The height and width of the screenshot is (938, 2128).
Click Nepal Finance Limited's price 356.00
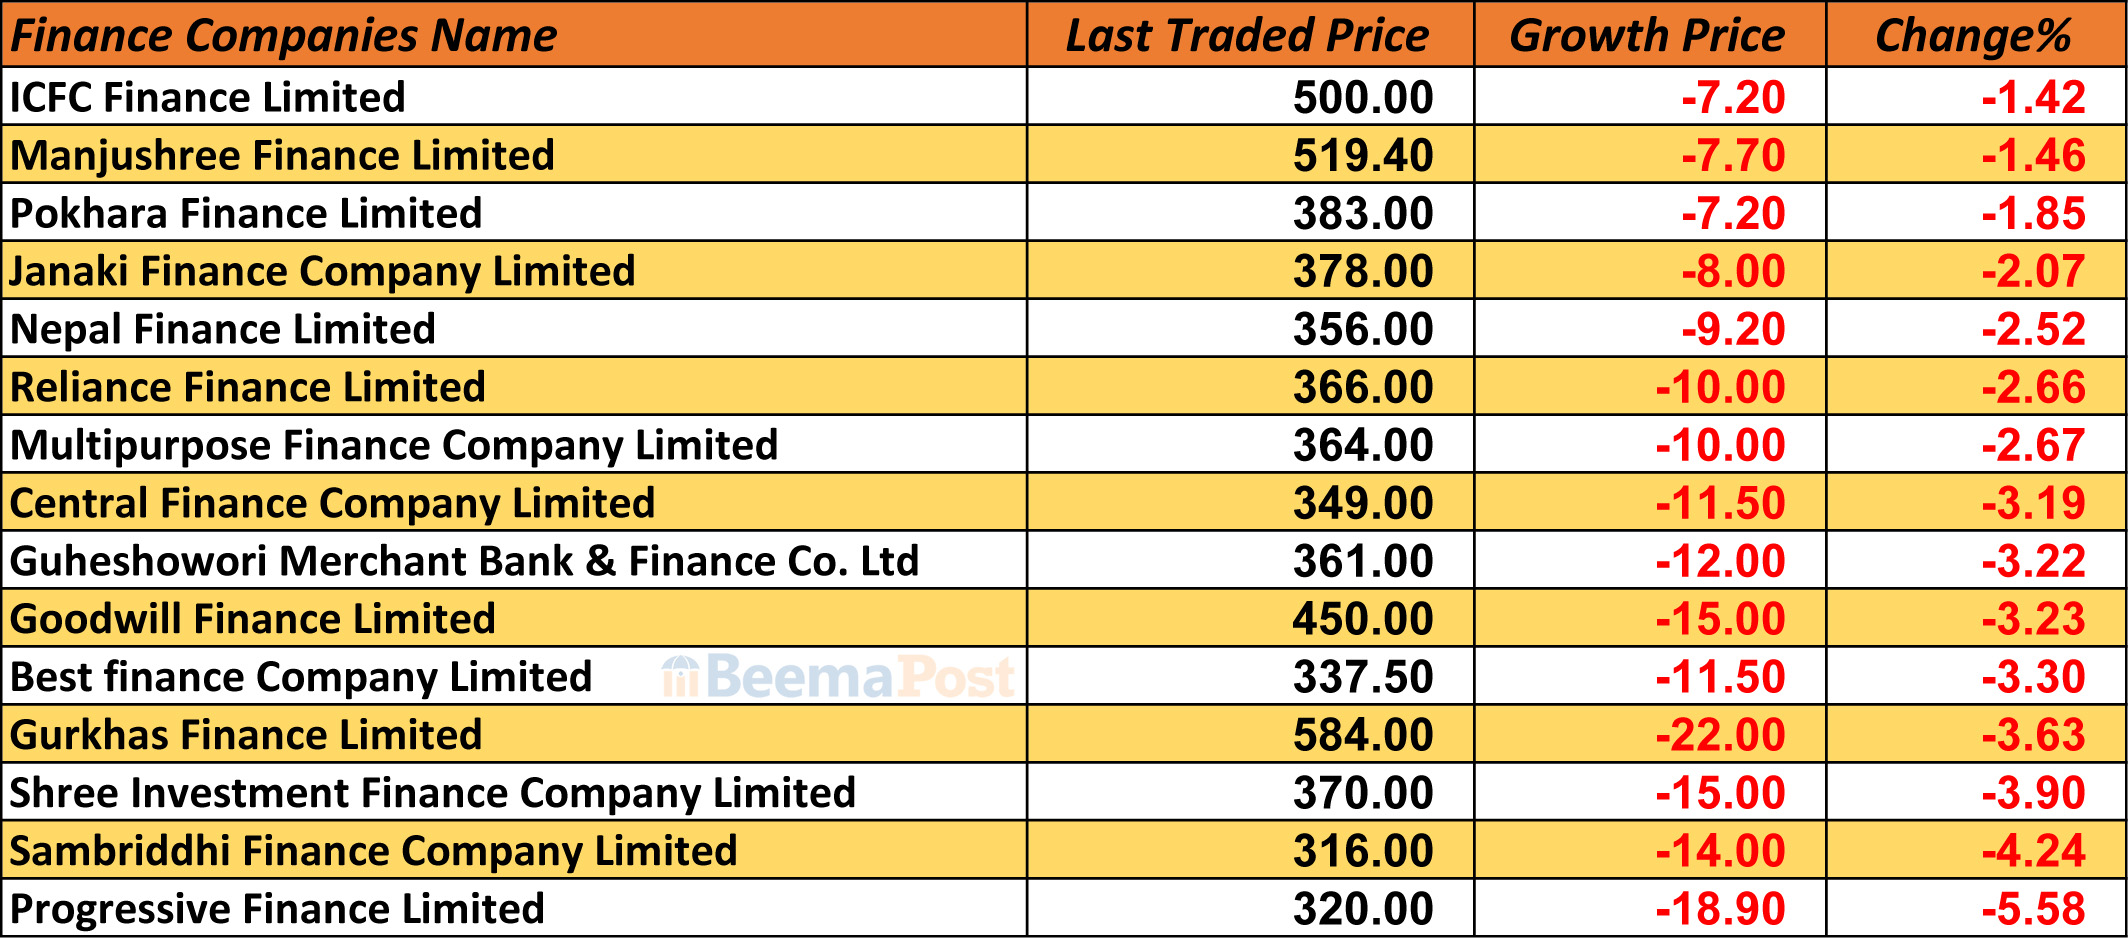click(x=1363, y=329)
